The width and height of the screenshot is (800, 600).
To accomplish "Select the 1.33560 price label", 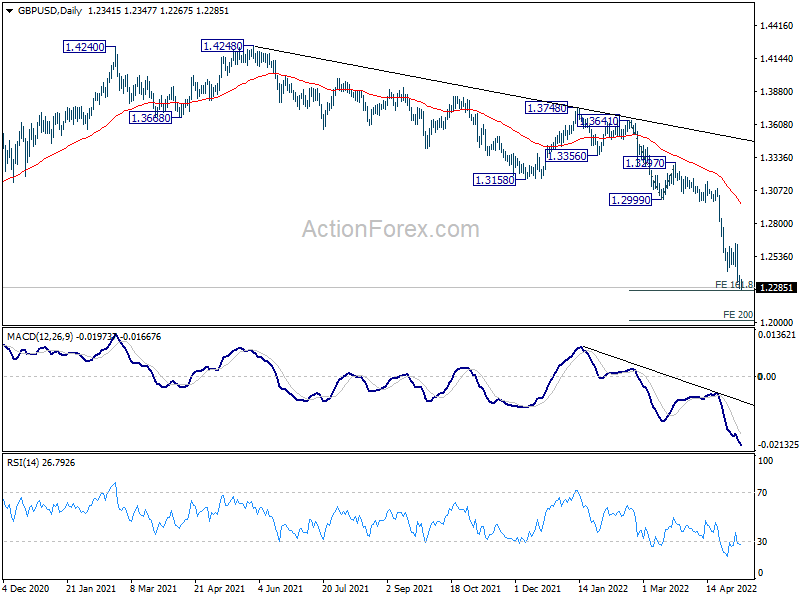I will coord(566,156).
